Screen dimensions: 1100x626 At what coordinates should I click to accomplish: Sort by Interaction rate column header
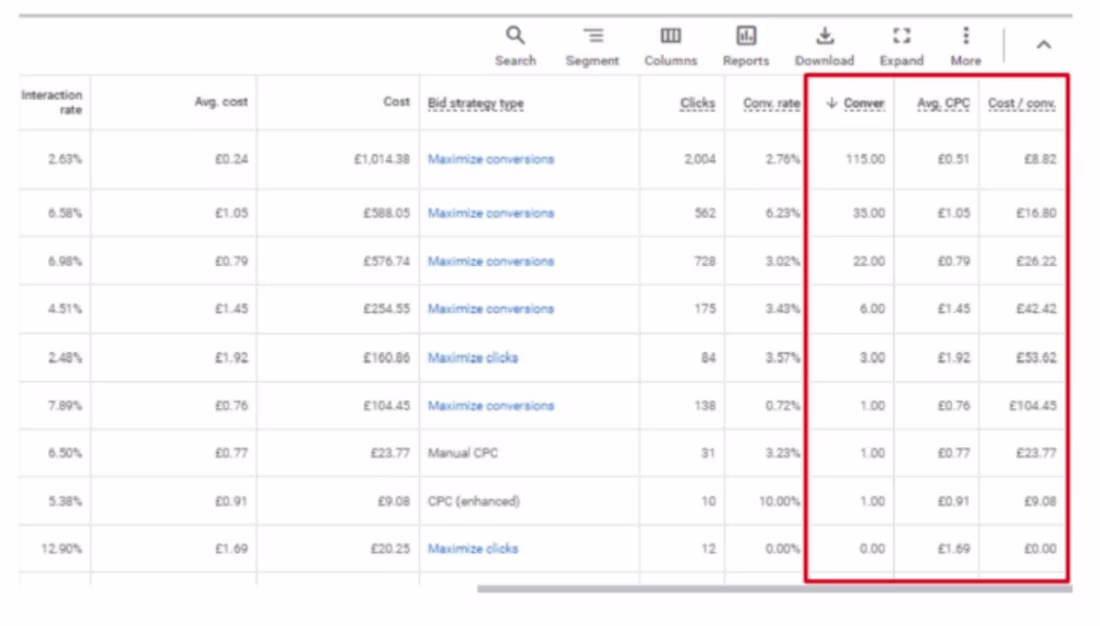pyautogui.click(x=52, y=102)
